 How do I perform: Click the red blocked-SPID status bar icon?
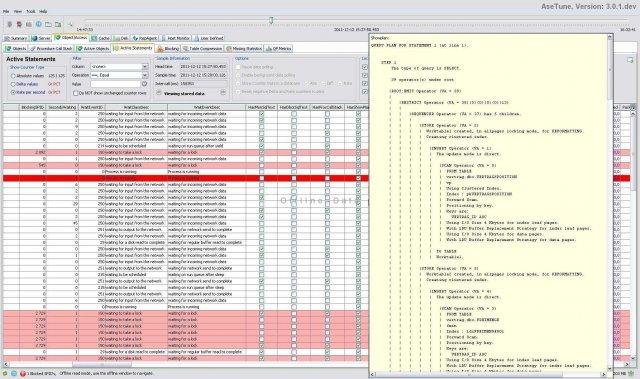coord(23,373)
